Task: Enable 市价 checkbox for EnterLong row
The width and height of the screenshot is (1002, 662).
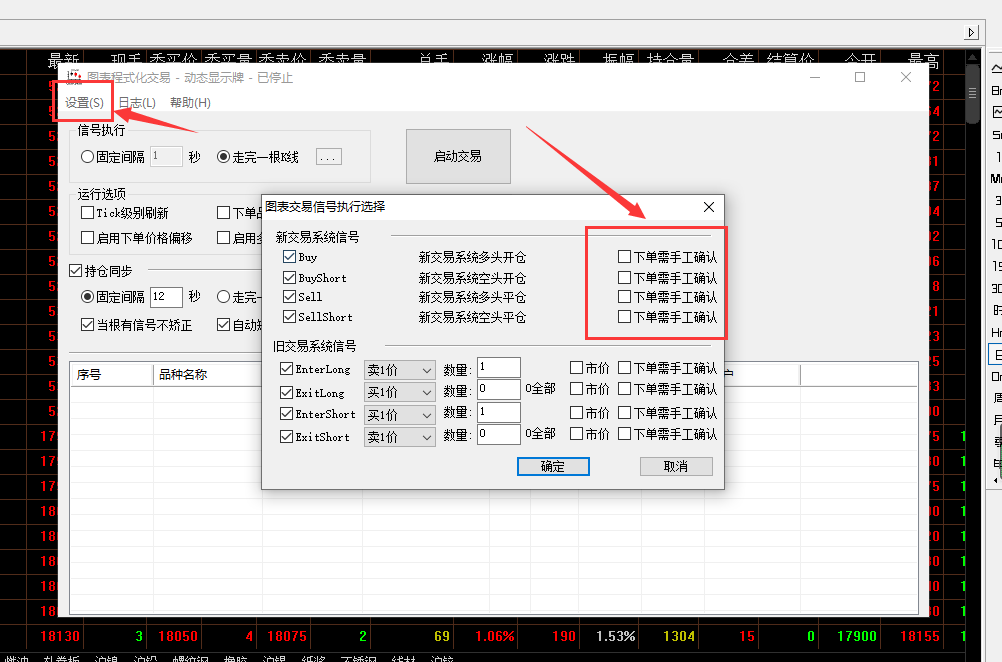Action: [x=576, y=368]
